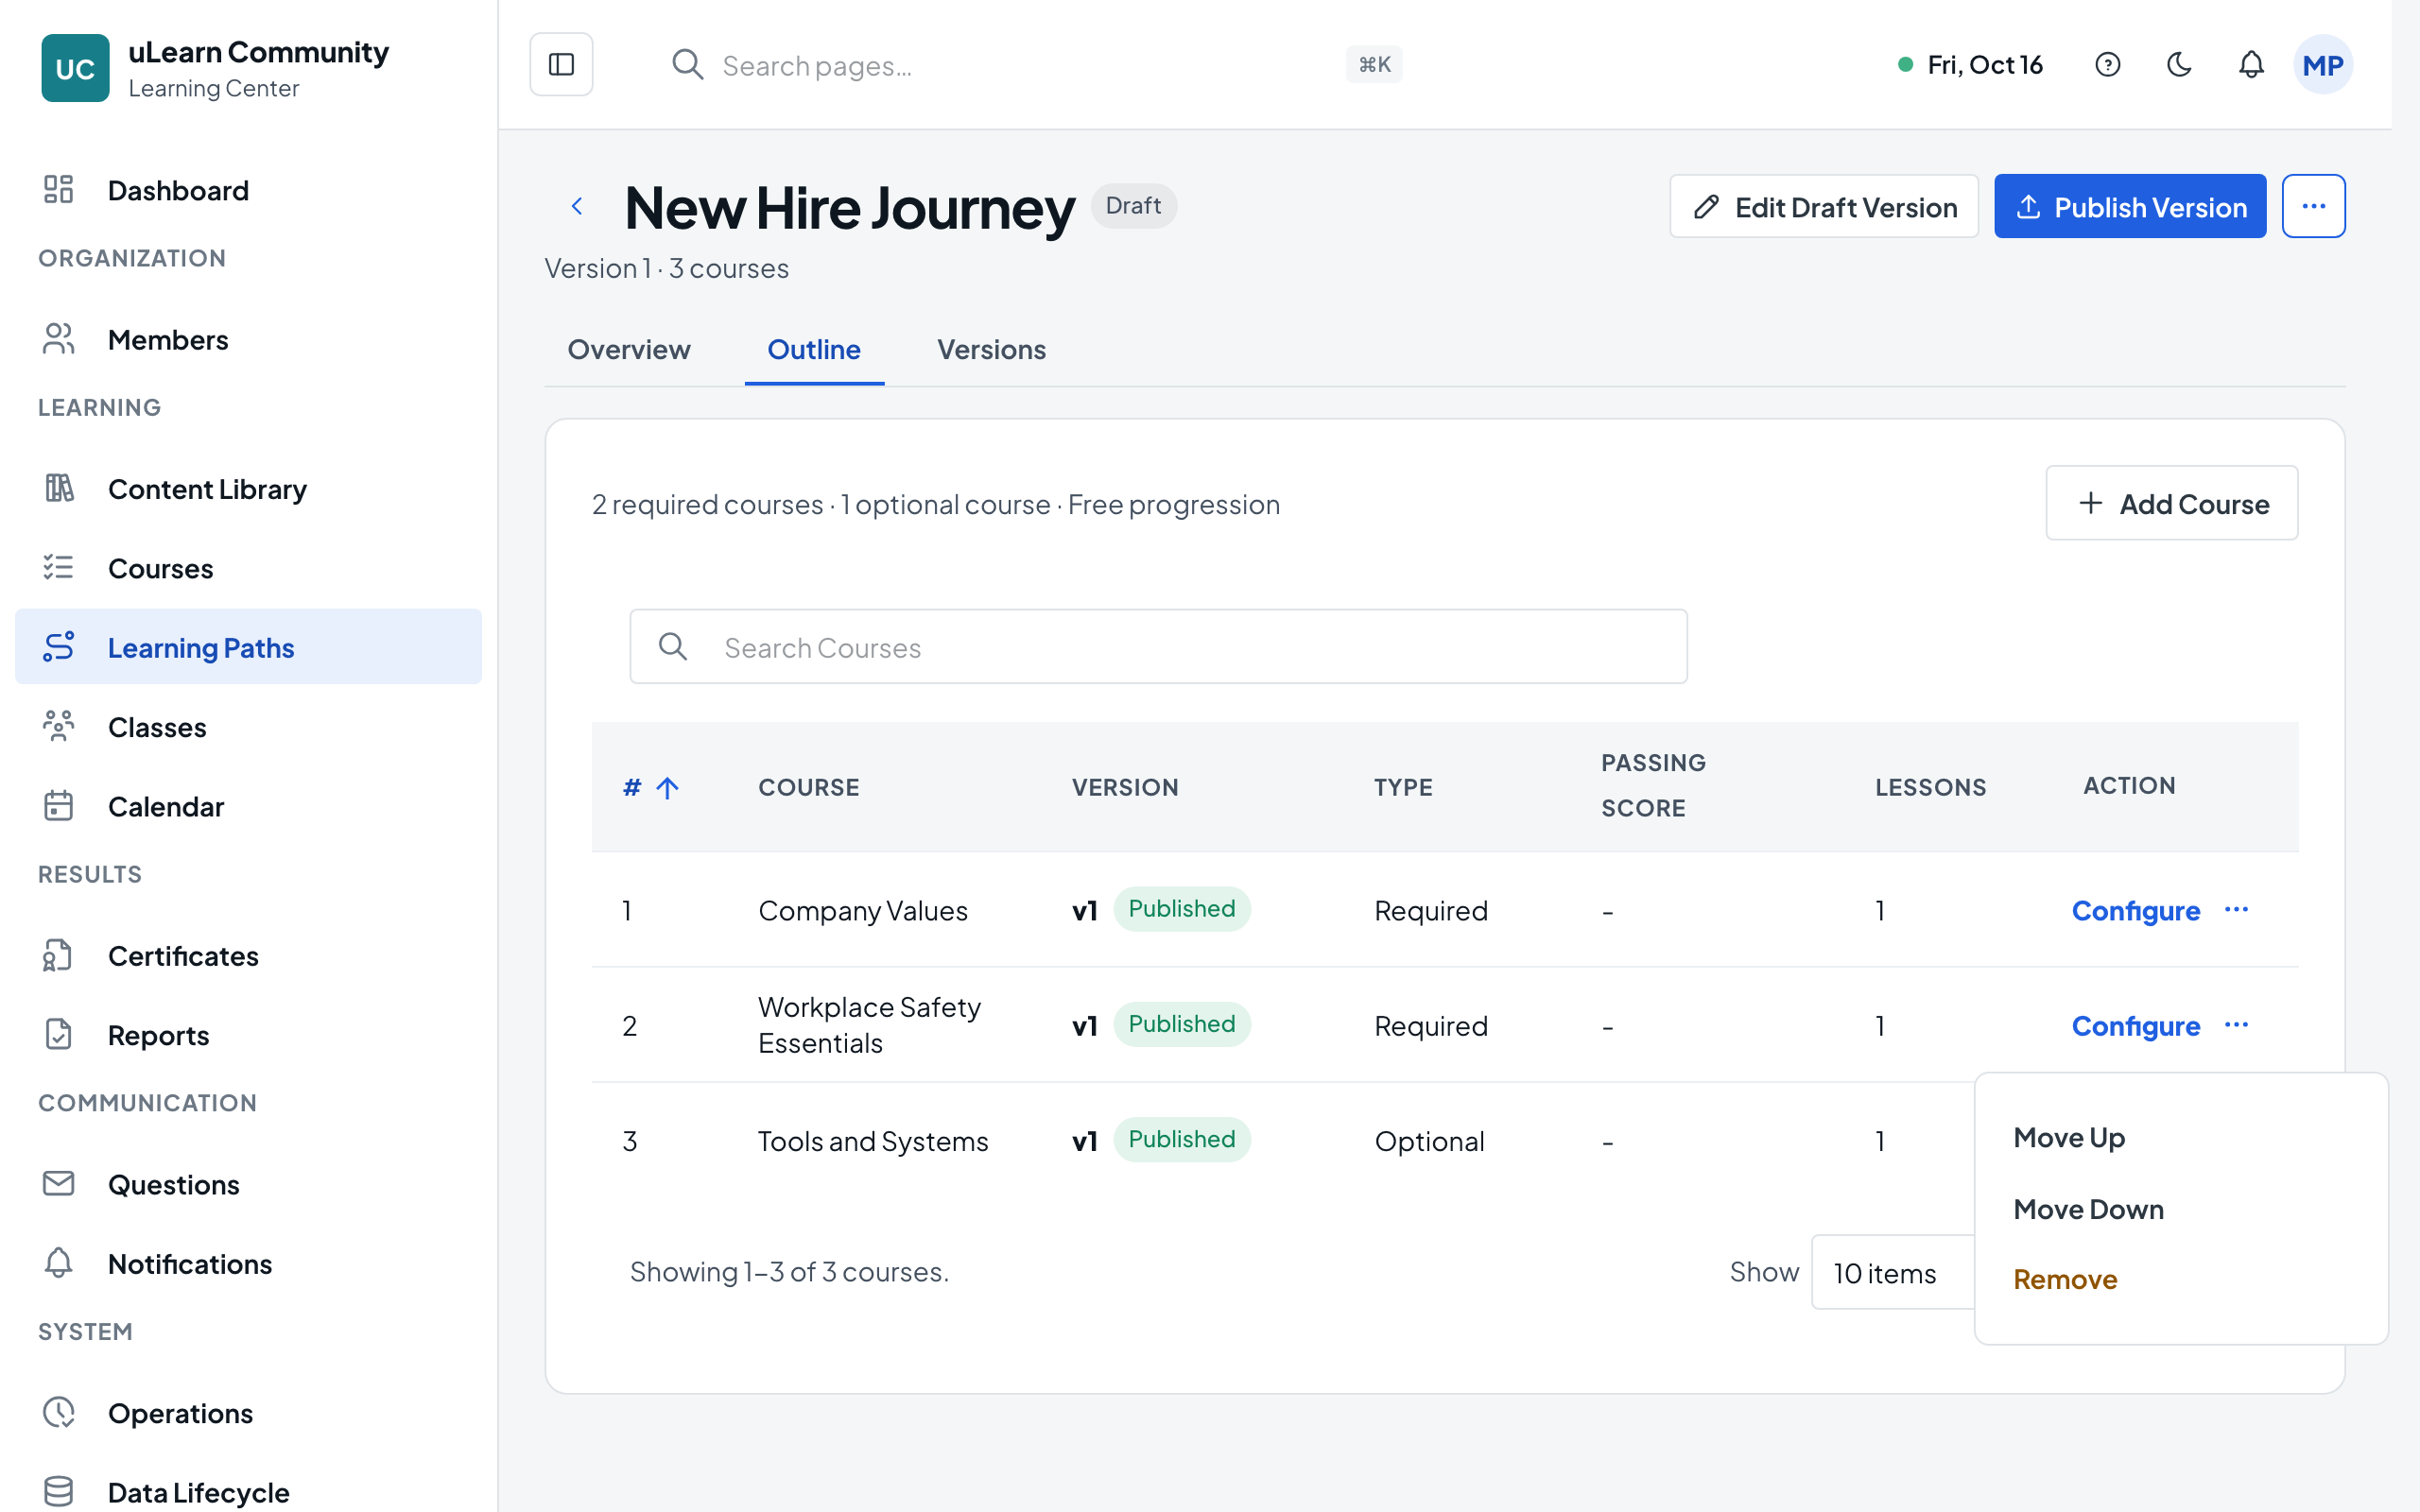Click the Add Course button
2420x1512 pixels.
click(x=2171, y=503)
